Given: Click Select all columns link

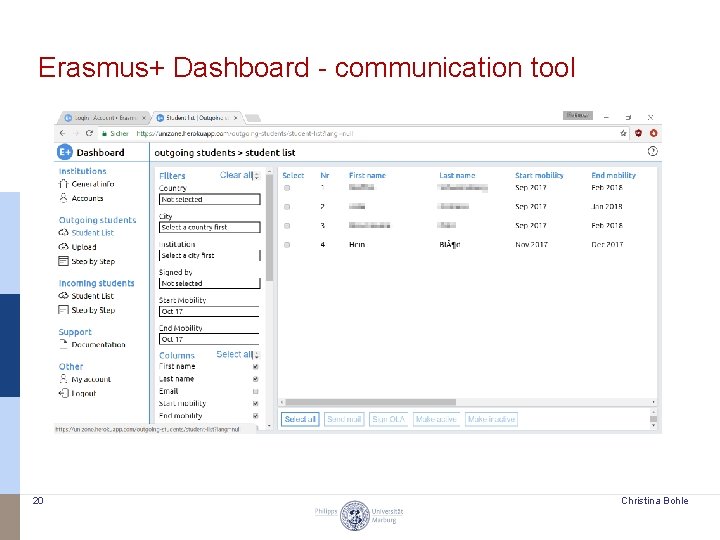Looking at the screenshot, I should [235, 354].
